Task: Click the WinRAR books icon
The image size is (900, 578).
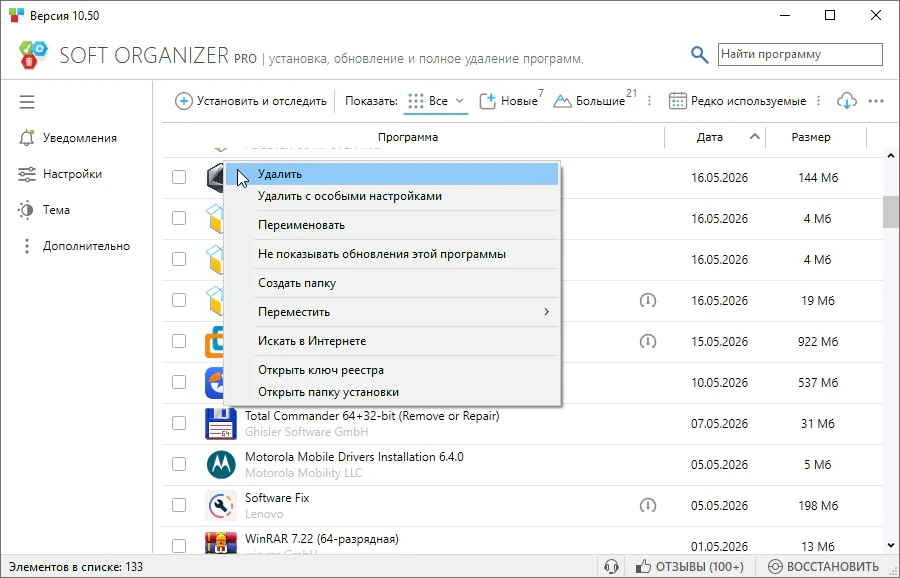Action: [221, 543]
